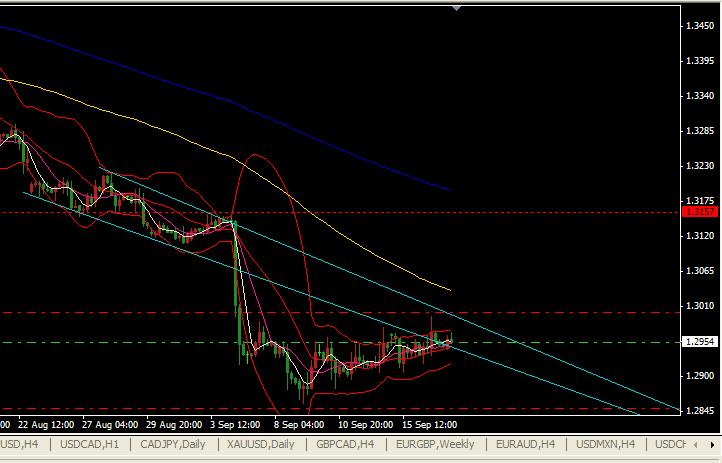This screenshot has height=463, width=722.
Task: Select the red 1.3157 price level label
Action: [x=699, y=212]
